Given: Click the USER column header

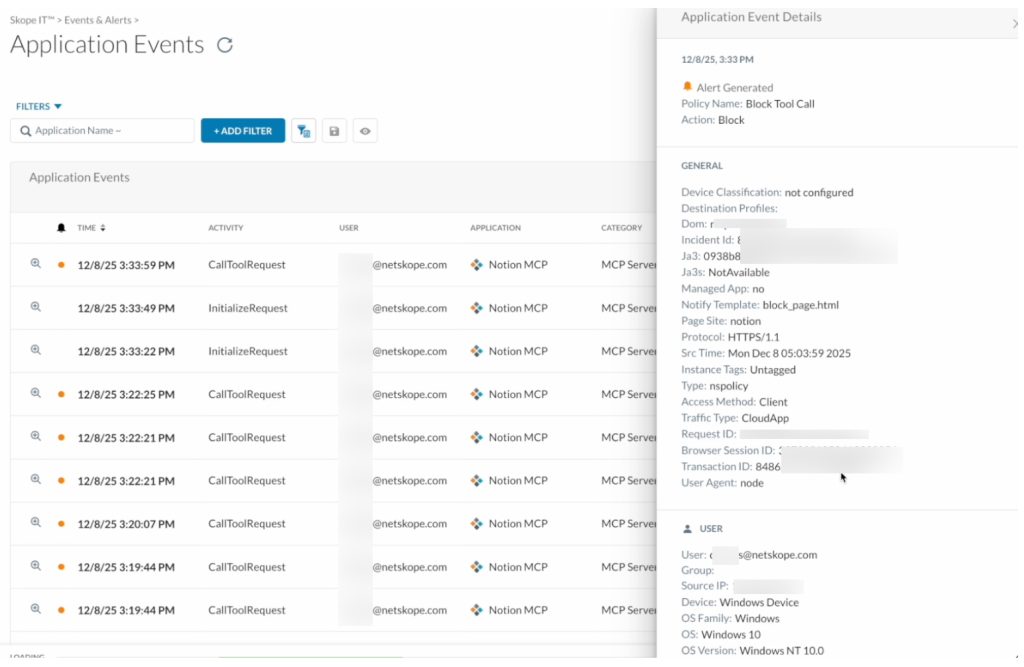Looking at the screenshot, I should pyautogui.click(x=349, y=228).
